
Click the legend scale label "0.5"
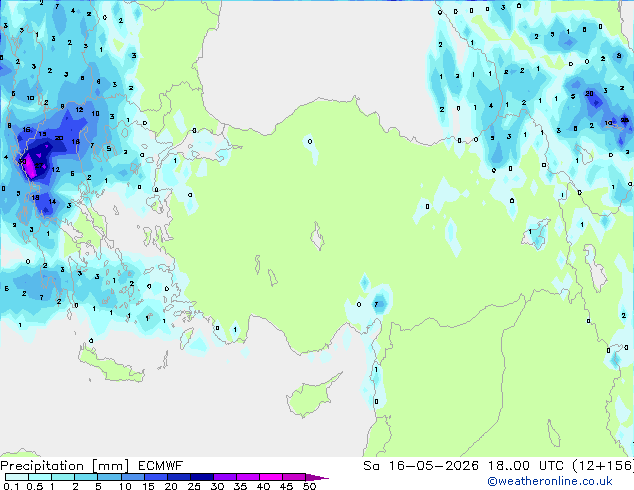coord(35,486)
